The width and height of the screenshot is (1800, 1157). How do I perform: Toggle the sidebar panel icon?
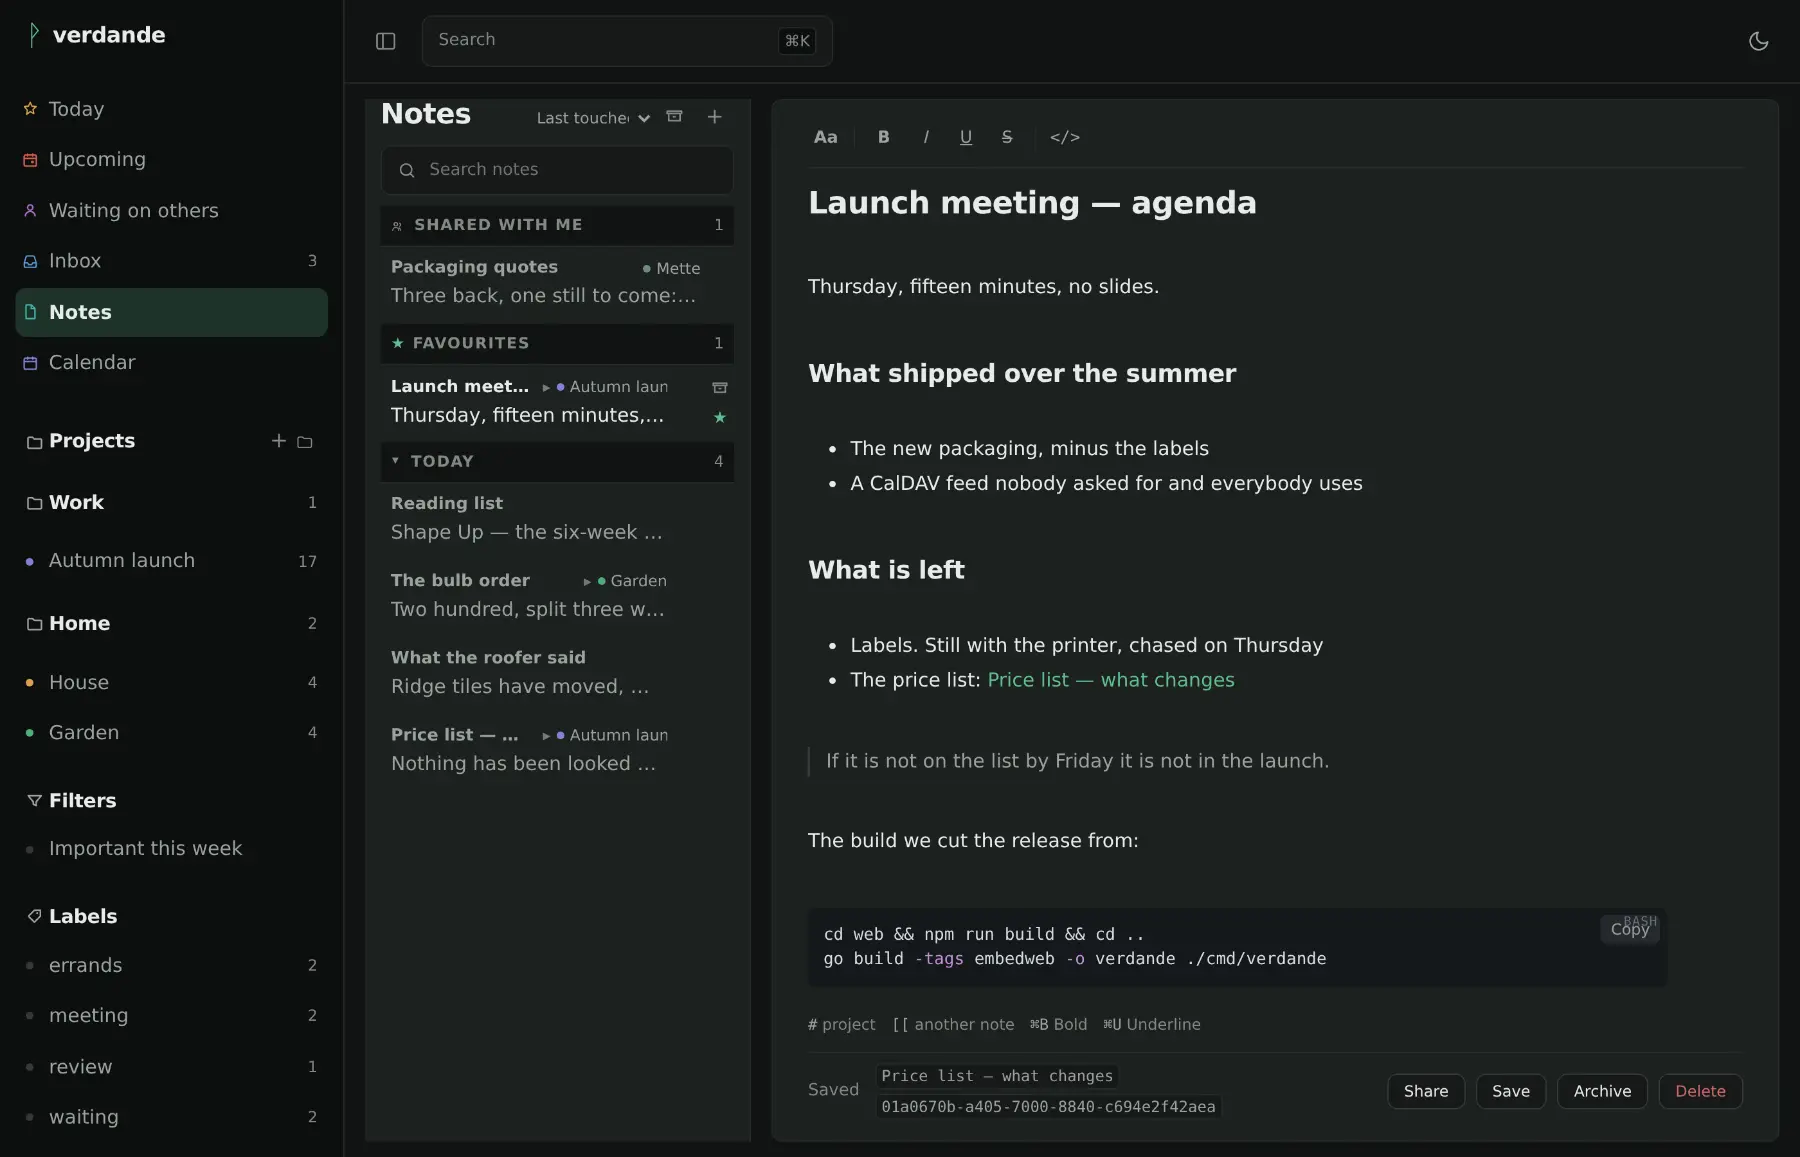coord(385,41)
